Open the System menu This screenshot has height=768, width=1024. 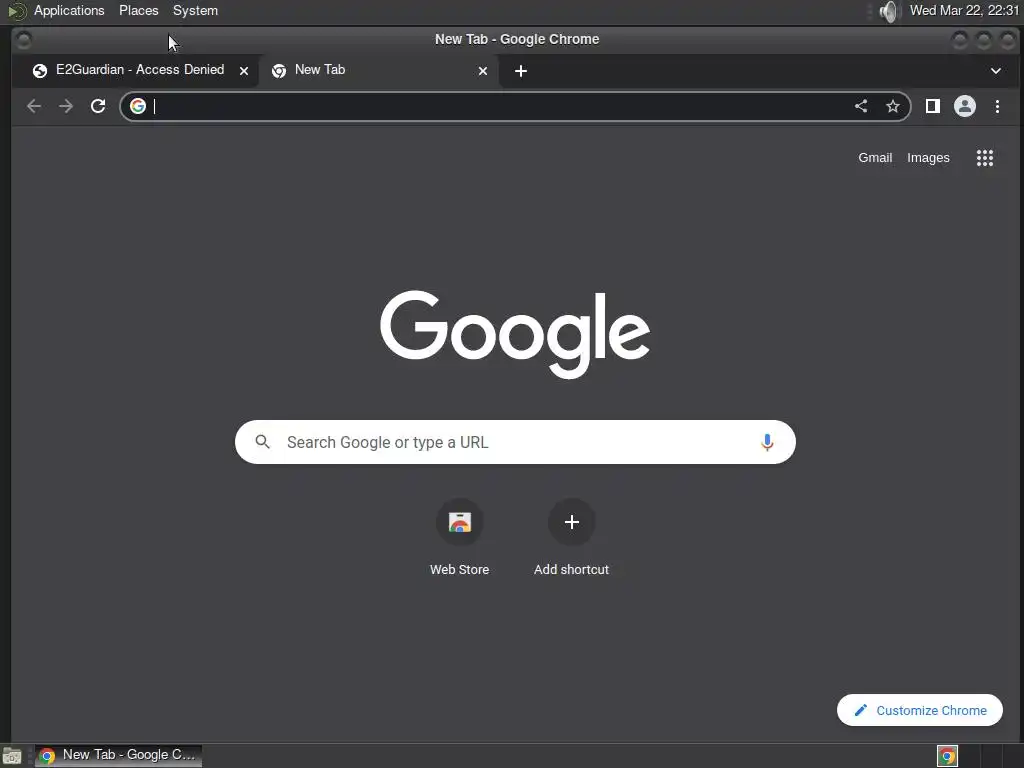[195, 10]
